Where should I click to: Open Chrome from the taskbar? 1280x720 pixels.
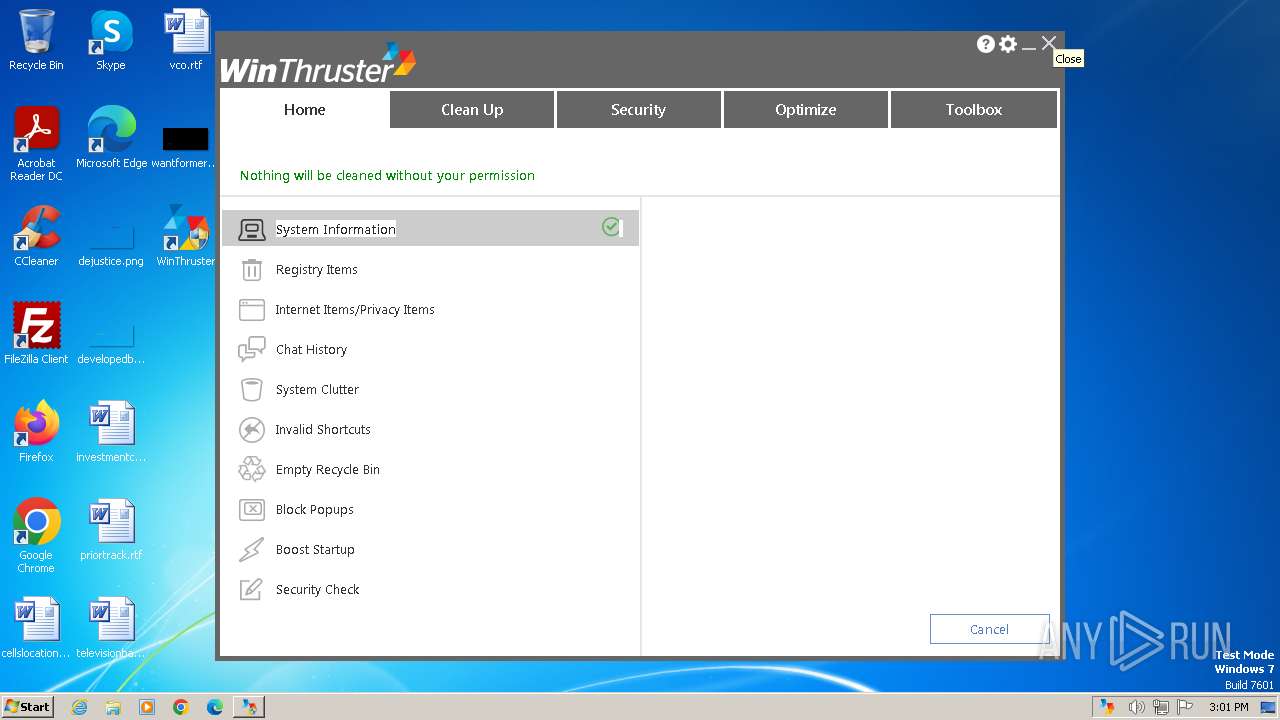coord(180,707)
